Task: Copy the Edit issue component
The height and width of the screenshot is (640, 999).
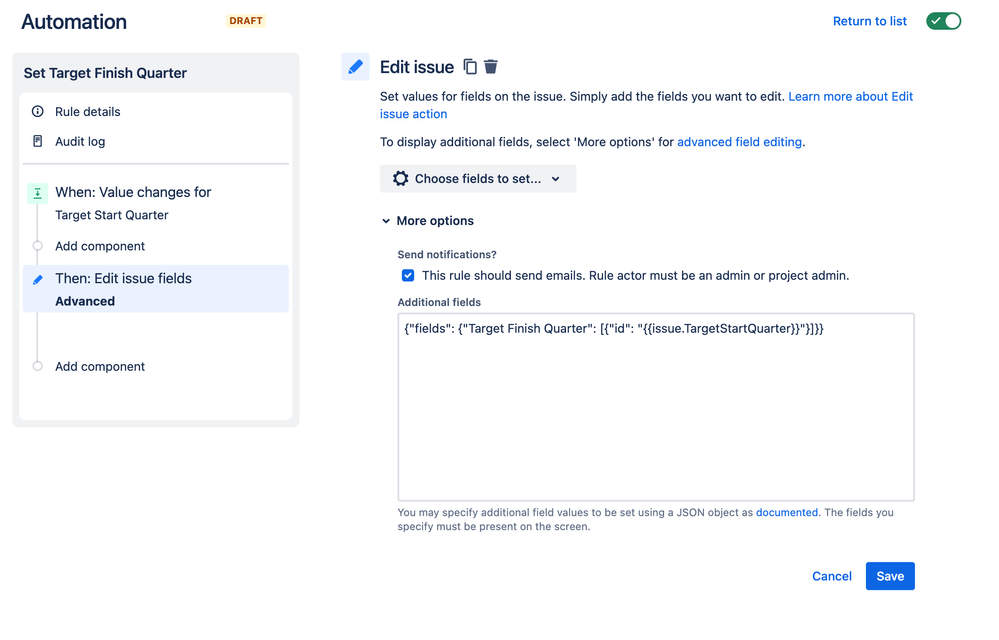Action: (x=470, y=66)
